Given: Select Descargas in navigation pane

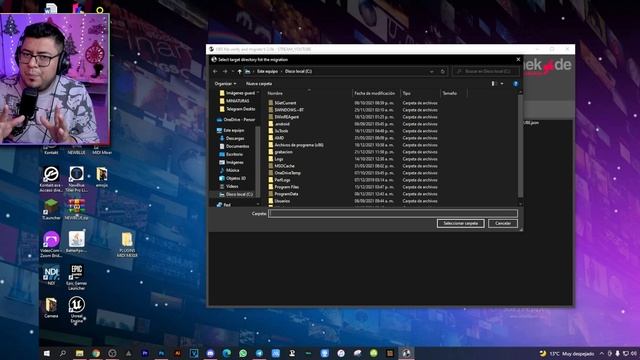Looking at the screenshot, I should [232, 138].
